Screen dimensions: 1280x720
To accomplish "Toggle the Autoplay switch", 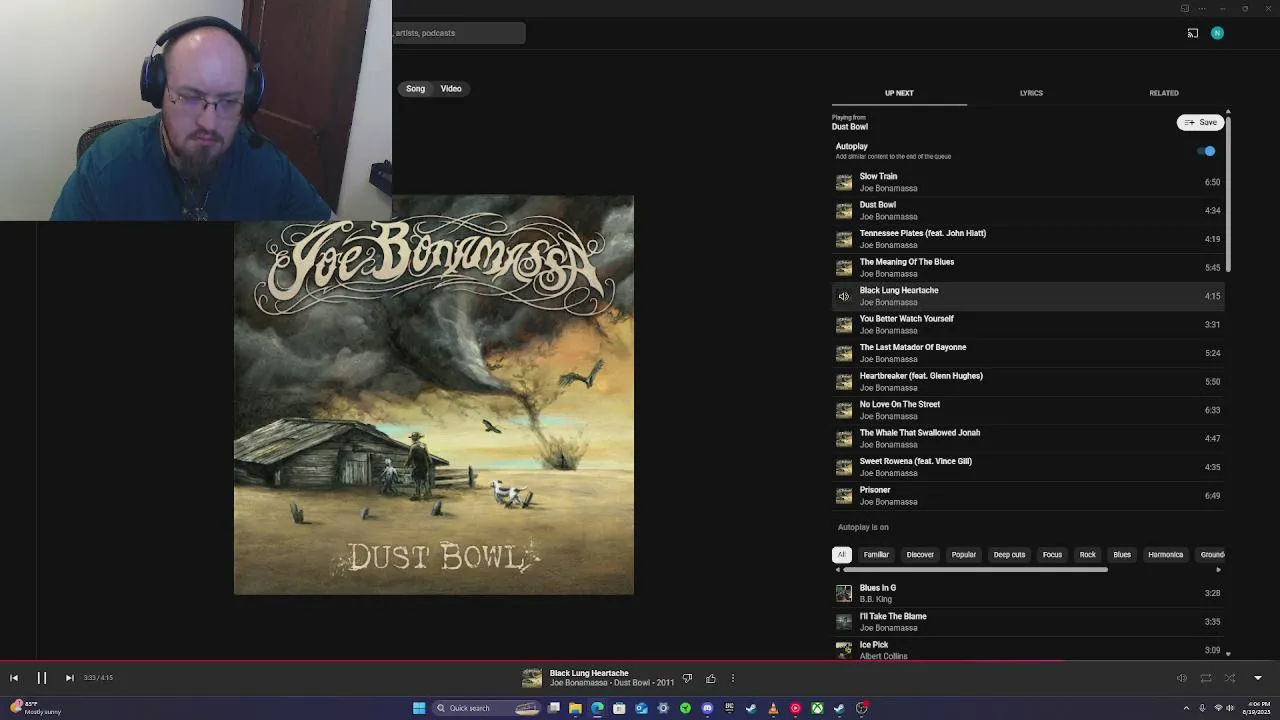I will tap(1207, 151).
